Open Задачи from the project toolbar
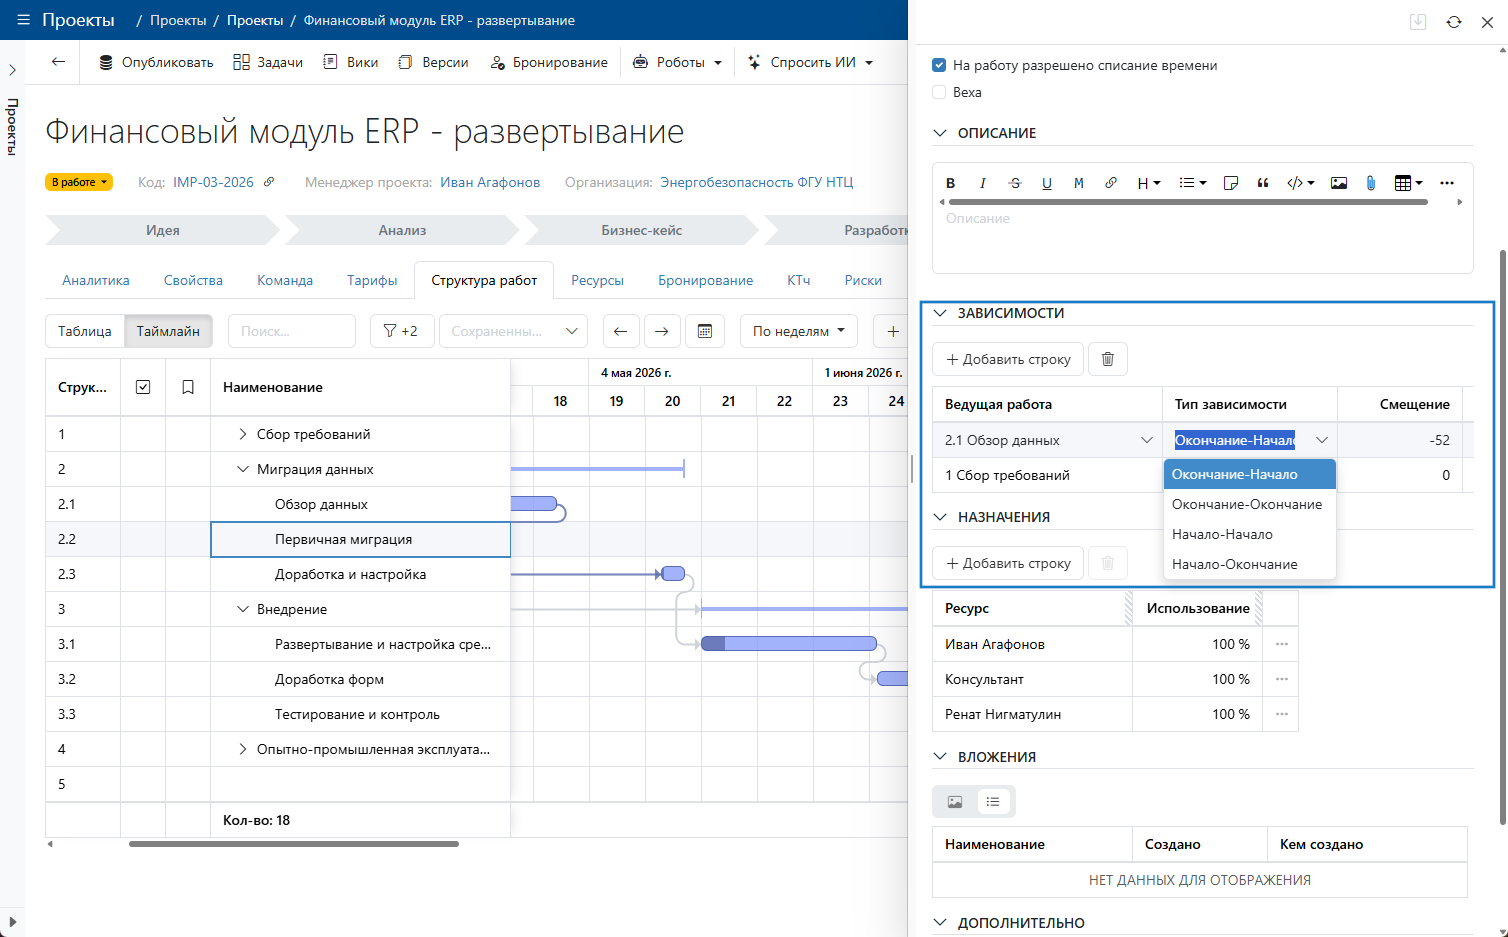The height and width of the screenshot is (937, 1508). (268, 62)
